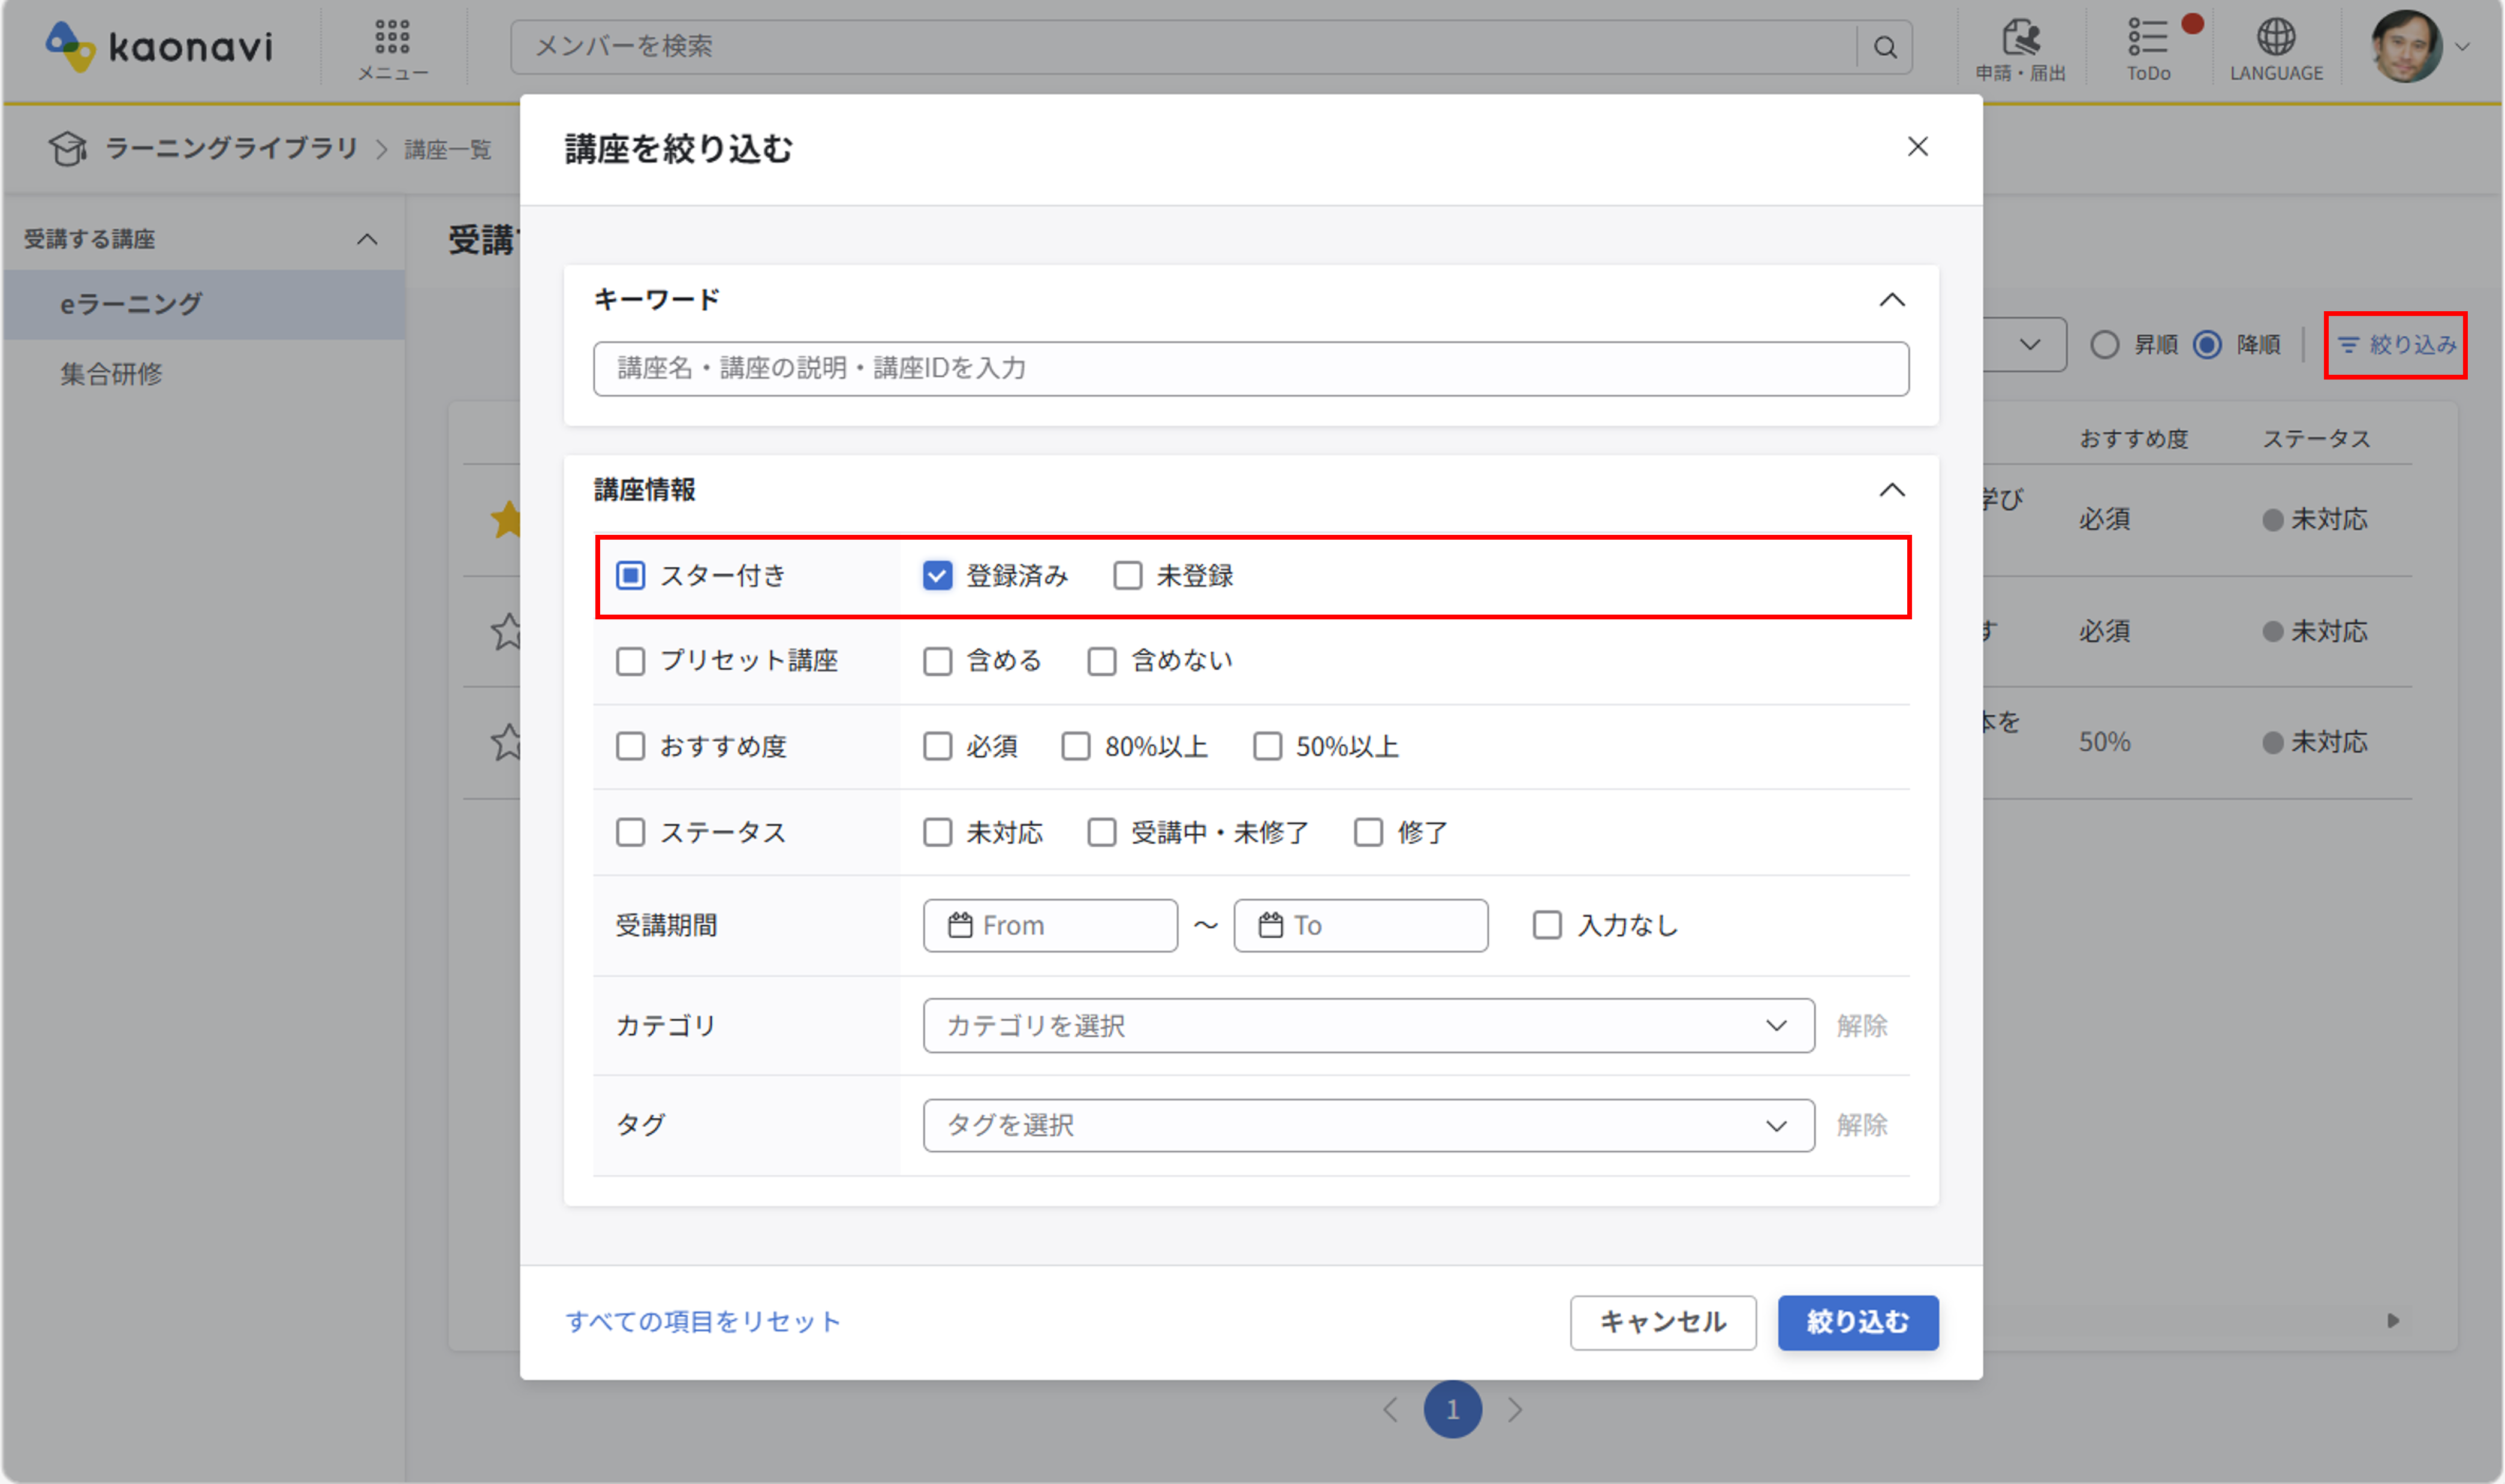This screenshot has width=2505, height=1484.
Task: Click the キャンセル button
Action: (1663, 1323)
